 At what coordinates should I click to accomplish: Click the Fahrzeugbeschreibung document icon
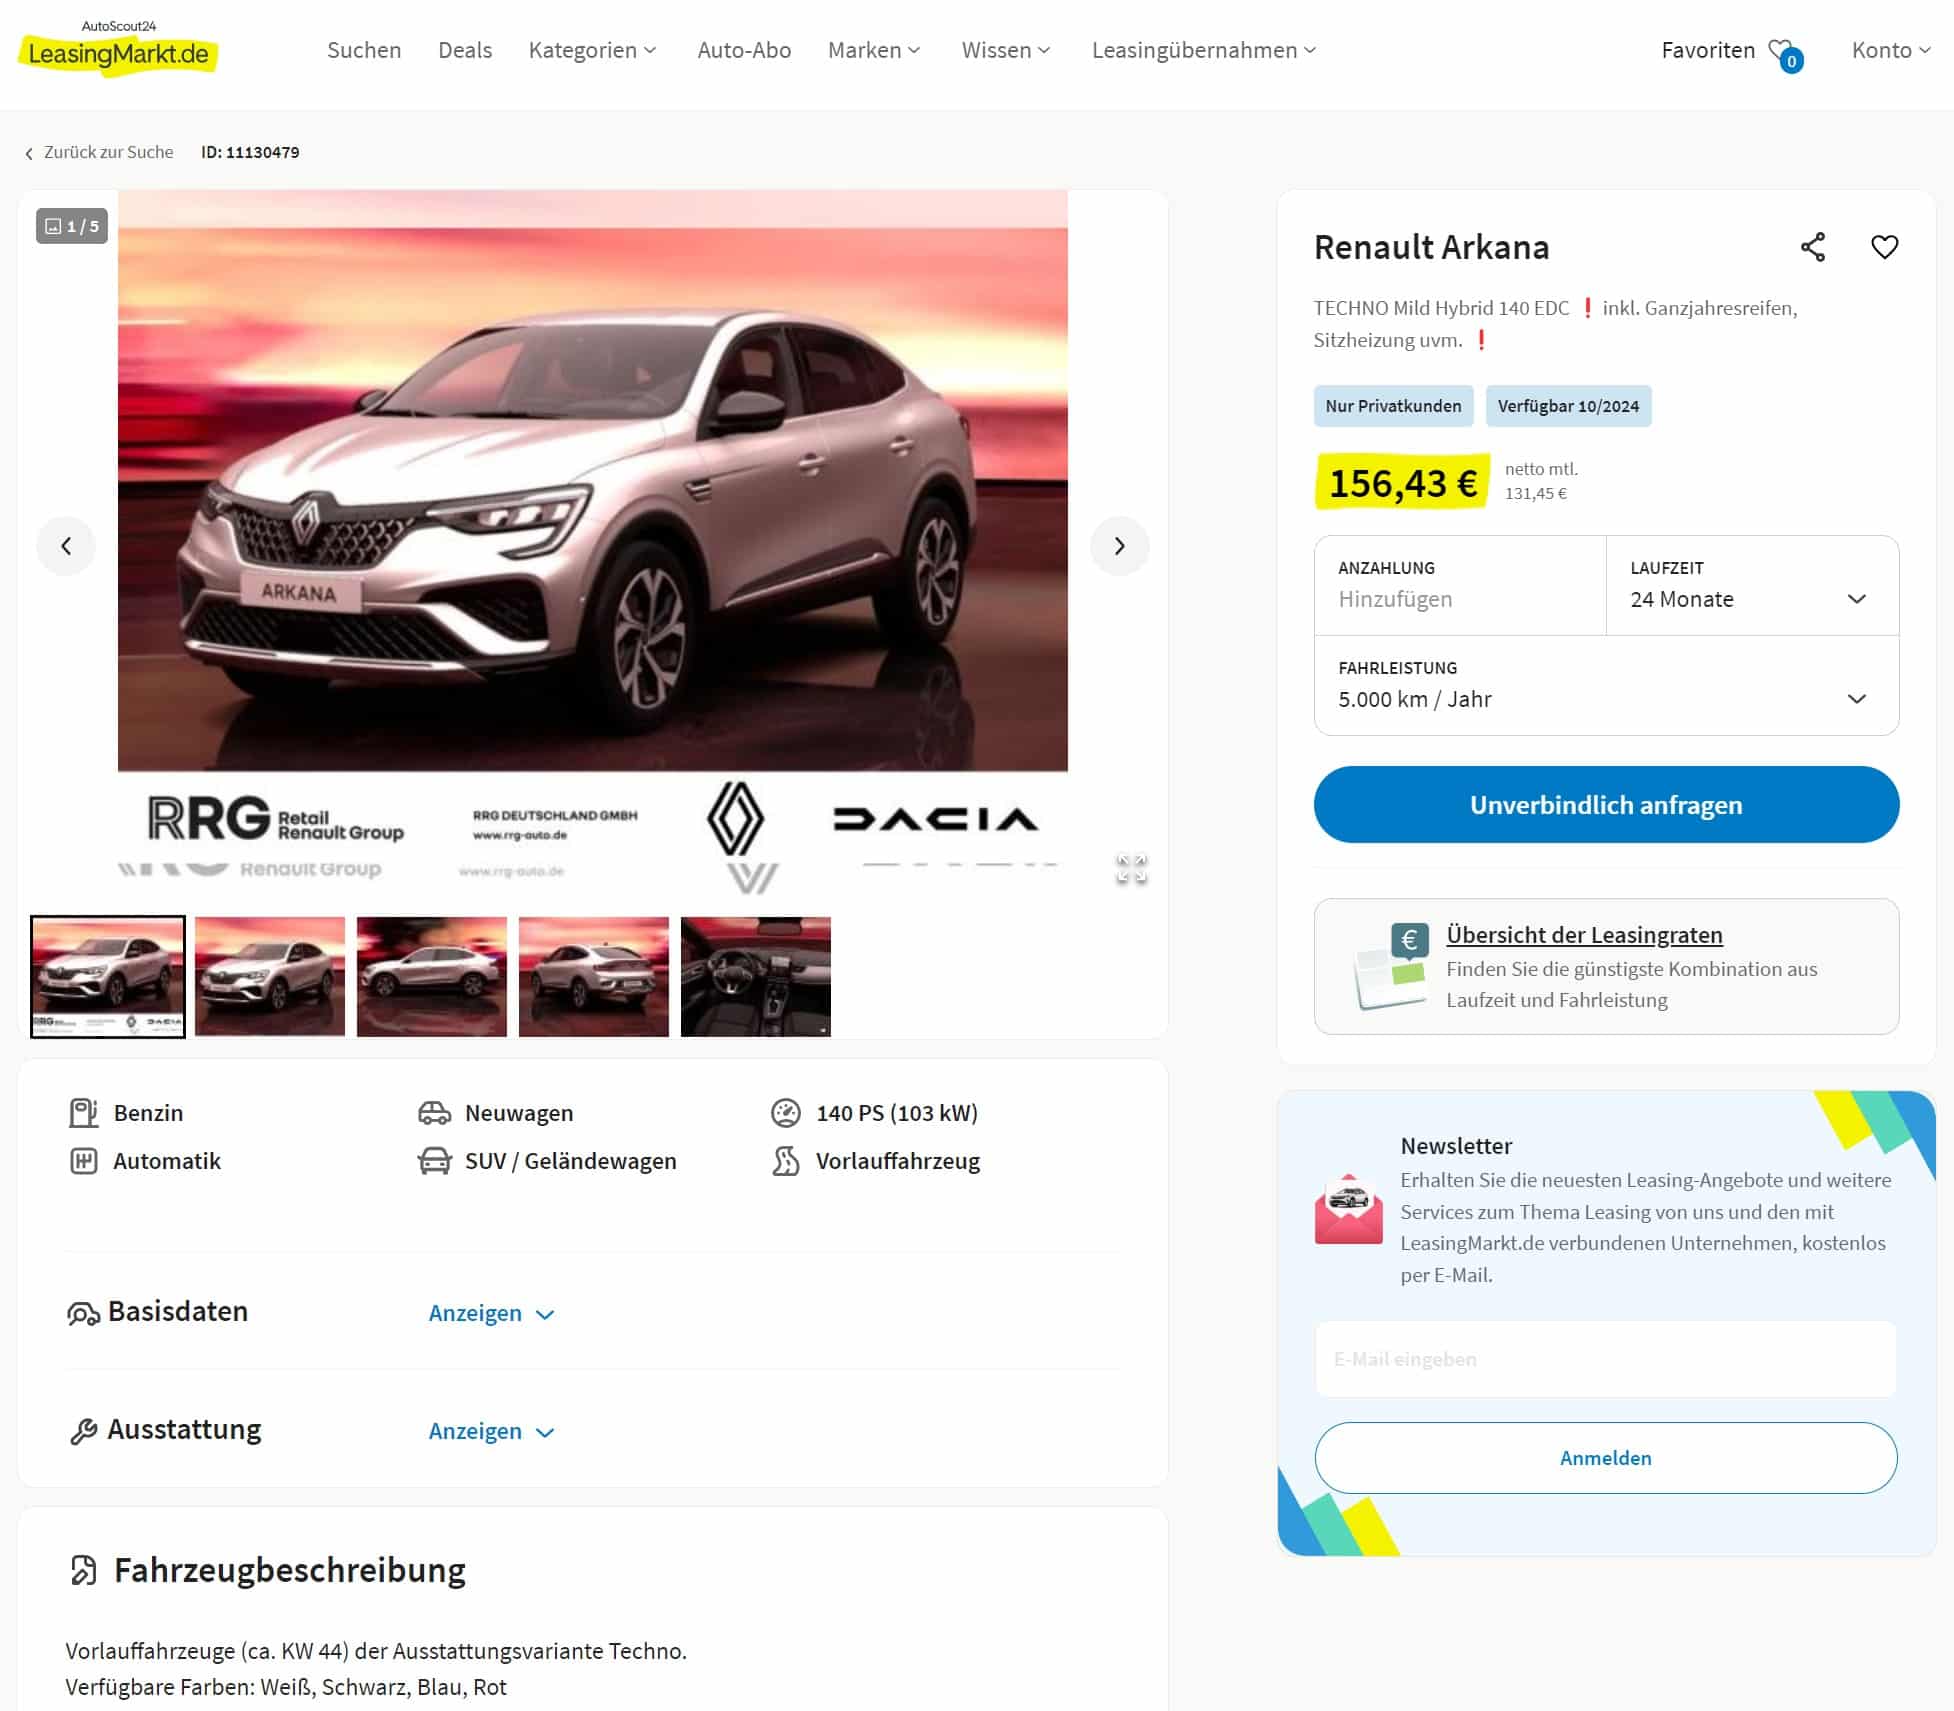[x=84, y=1570]
